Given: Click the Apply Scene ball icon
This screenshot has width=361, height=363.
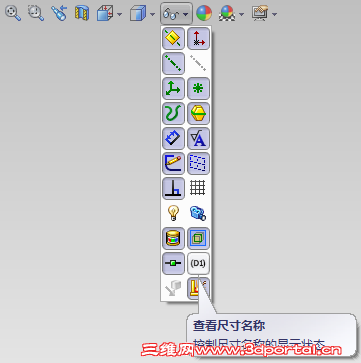Looking at the screenshot, I should coord(227,14).
